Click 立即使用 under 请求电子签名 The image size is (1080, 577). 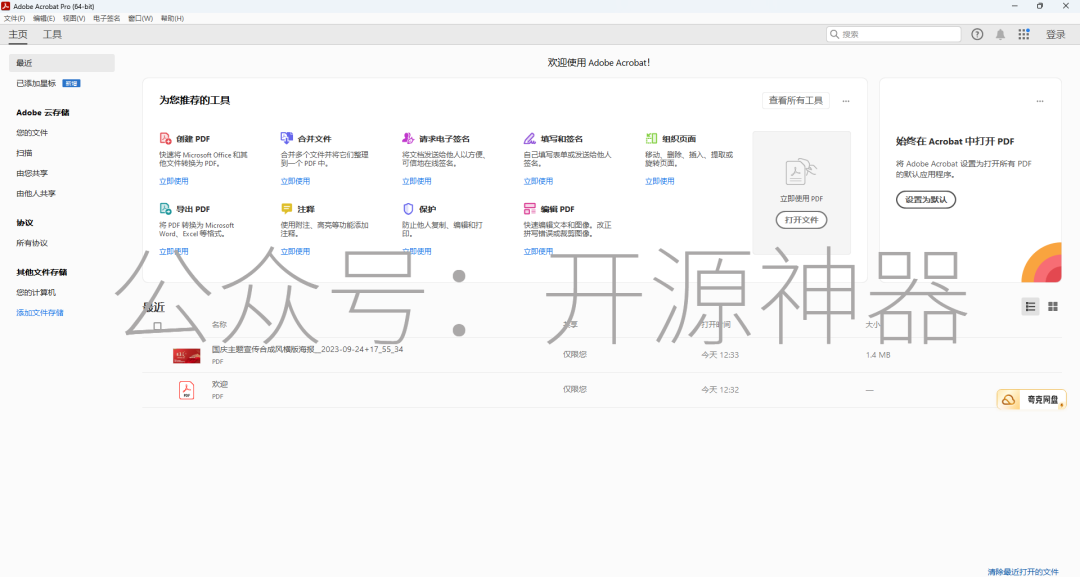tap(417, 181)
